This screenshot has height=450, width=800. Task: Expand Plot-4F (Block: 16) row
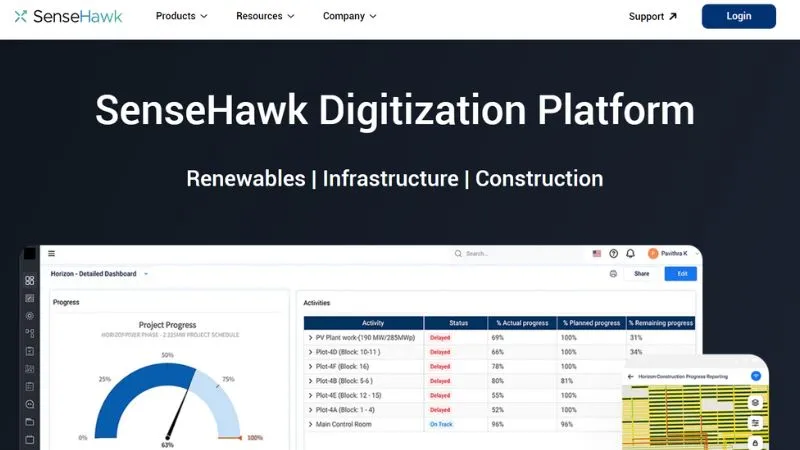pos(310,366)
